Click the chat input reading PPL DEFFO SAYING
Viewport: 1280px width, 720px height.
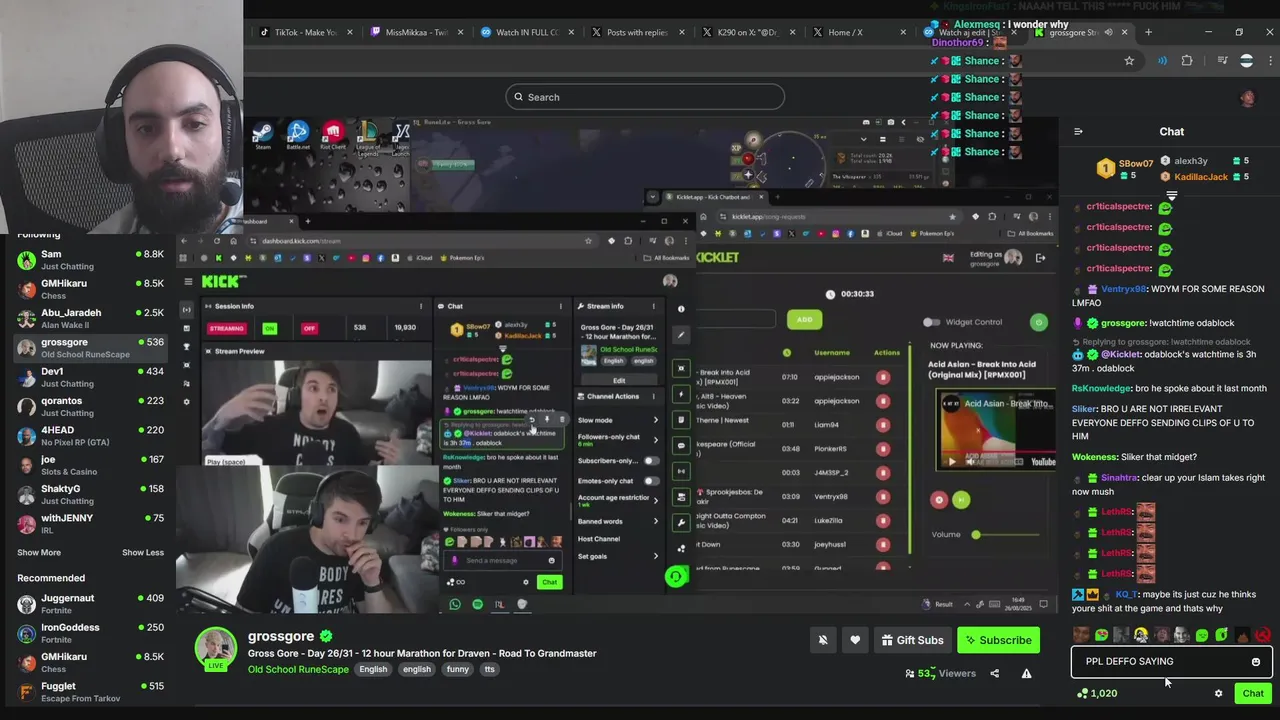(1171, 661)
